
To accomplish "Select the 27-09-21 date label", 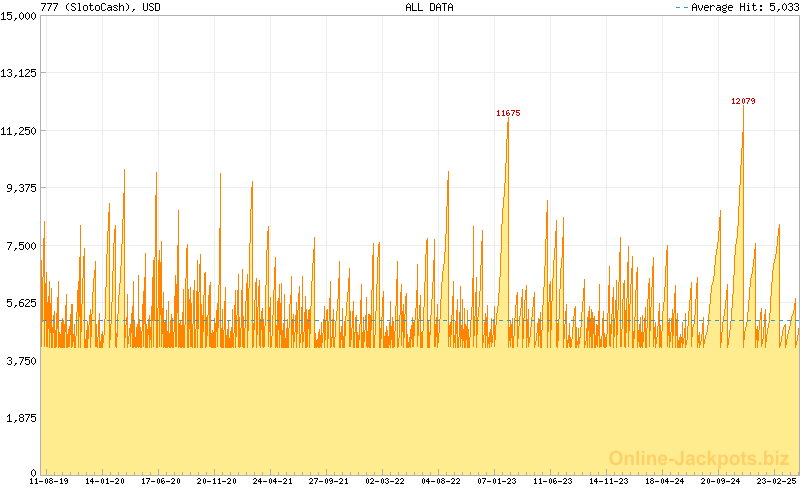I will tap(328, 481).
